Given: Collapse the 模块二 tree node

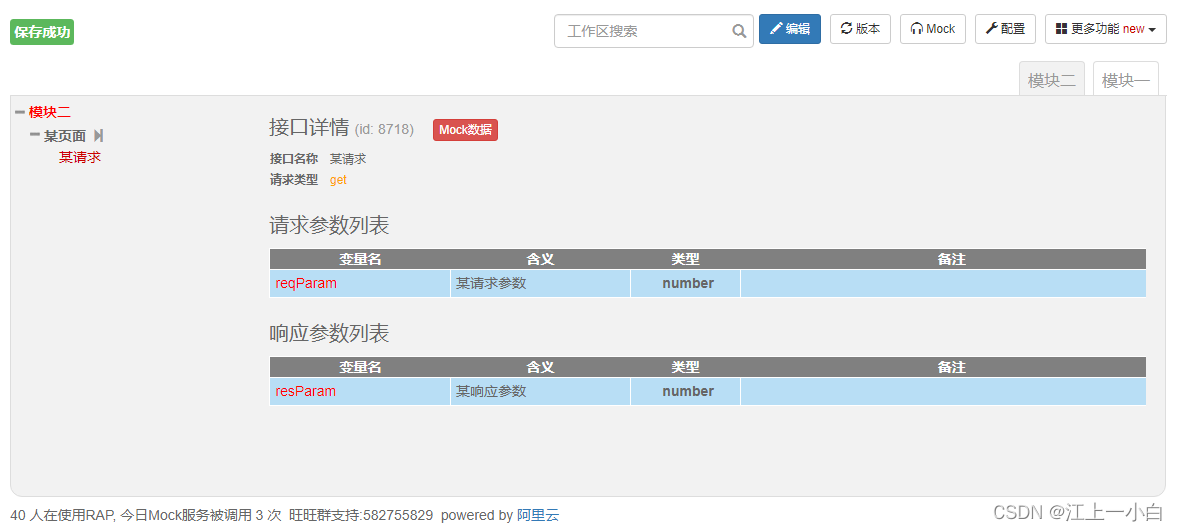Looking at the screenshot, I should (x=20, y=113).
